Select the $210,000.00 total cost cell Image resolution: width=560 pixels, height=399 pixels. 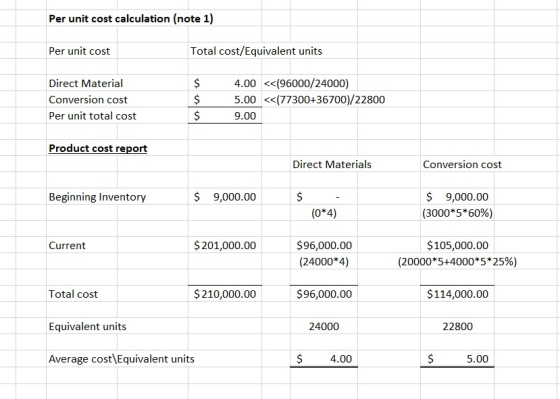tap(225, 294)
